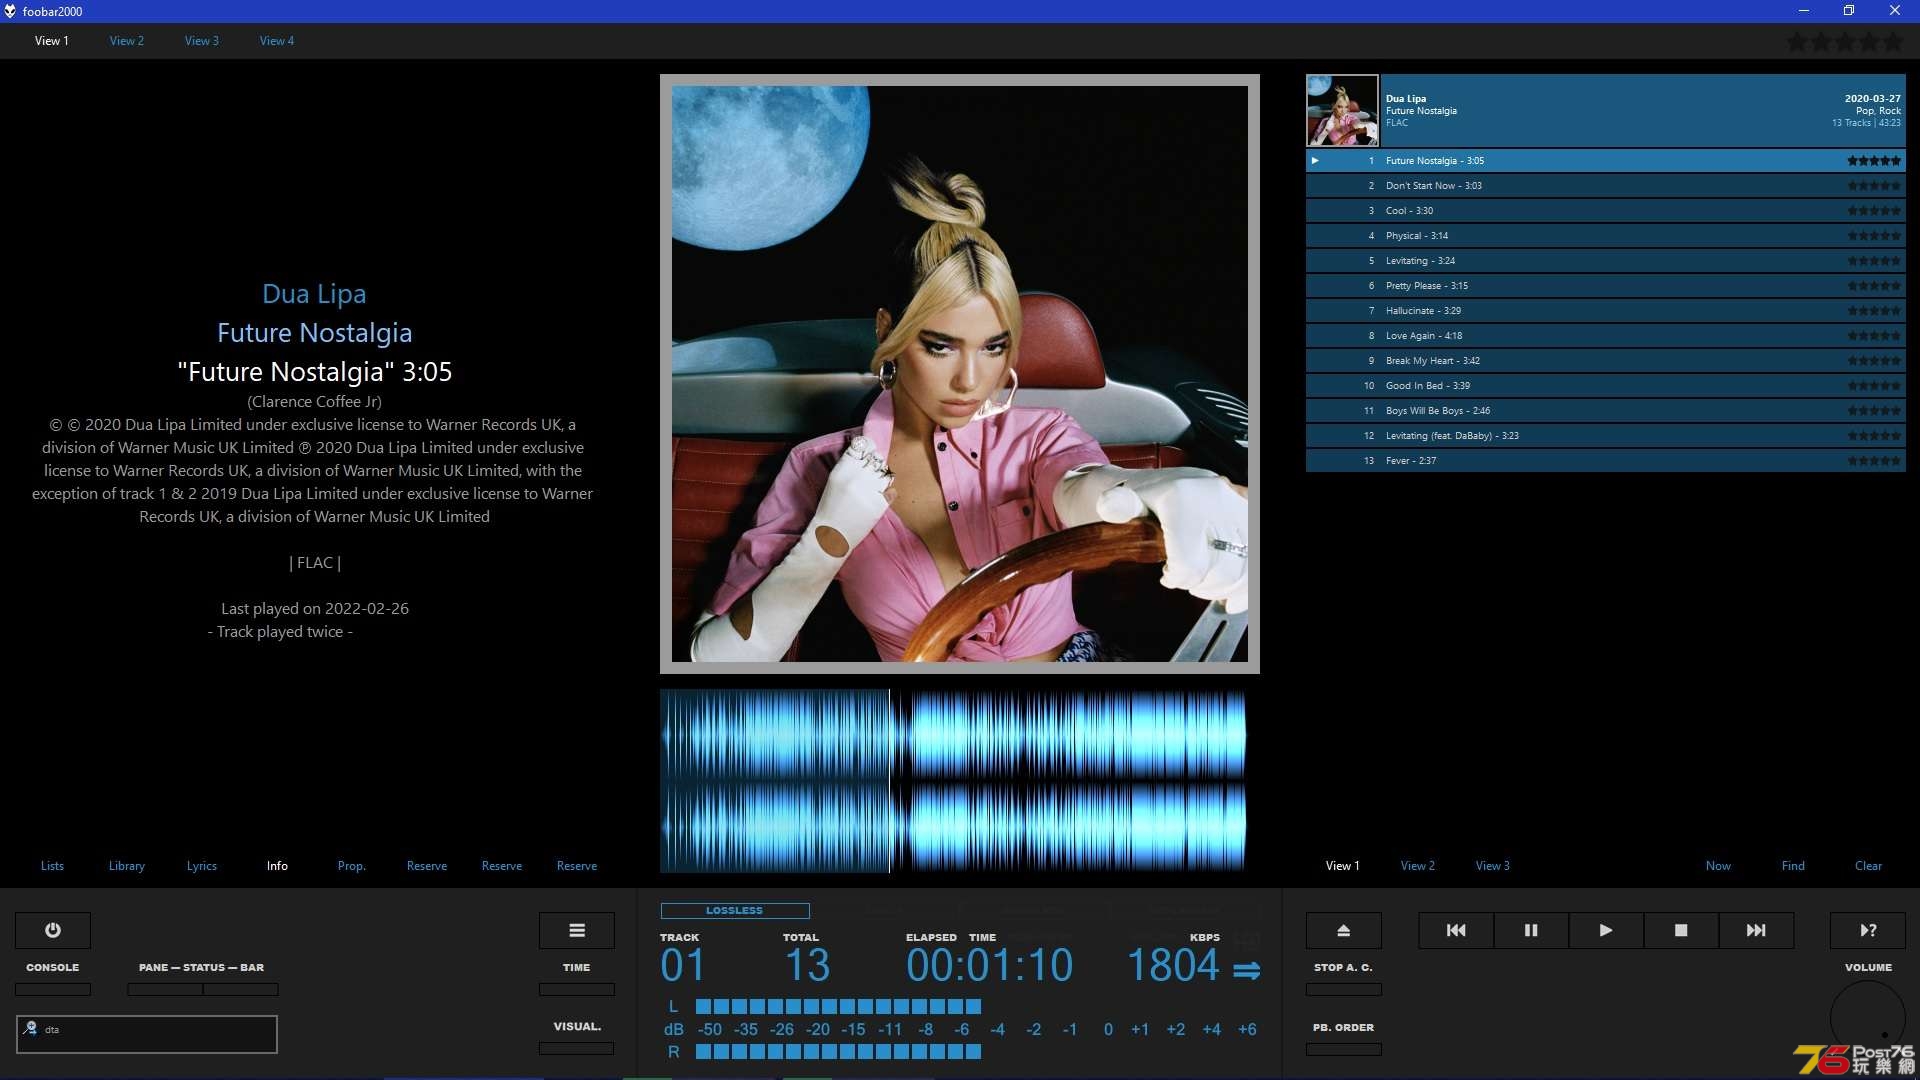This screenshot has width=1920, height=1080.
Task: Click the random play button
Action: tap(1868, 930)
